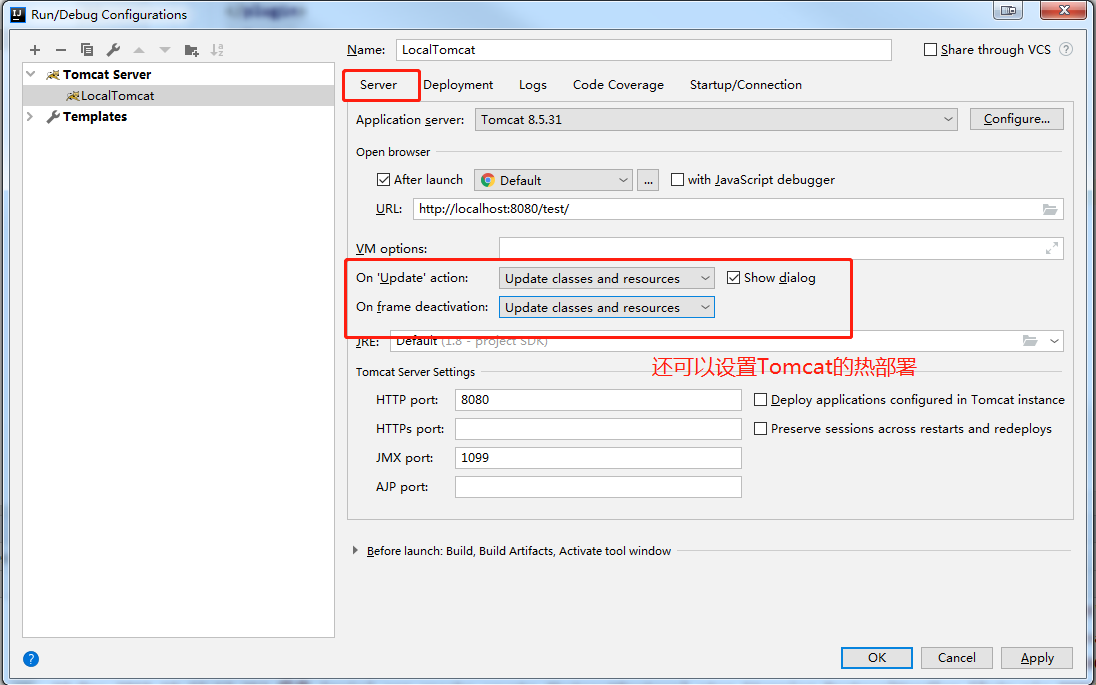The image size is (1096, 685).
Task: Select the LocalTomcat configuration in the tree
Action: (x=178, y=96)
